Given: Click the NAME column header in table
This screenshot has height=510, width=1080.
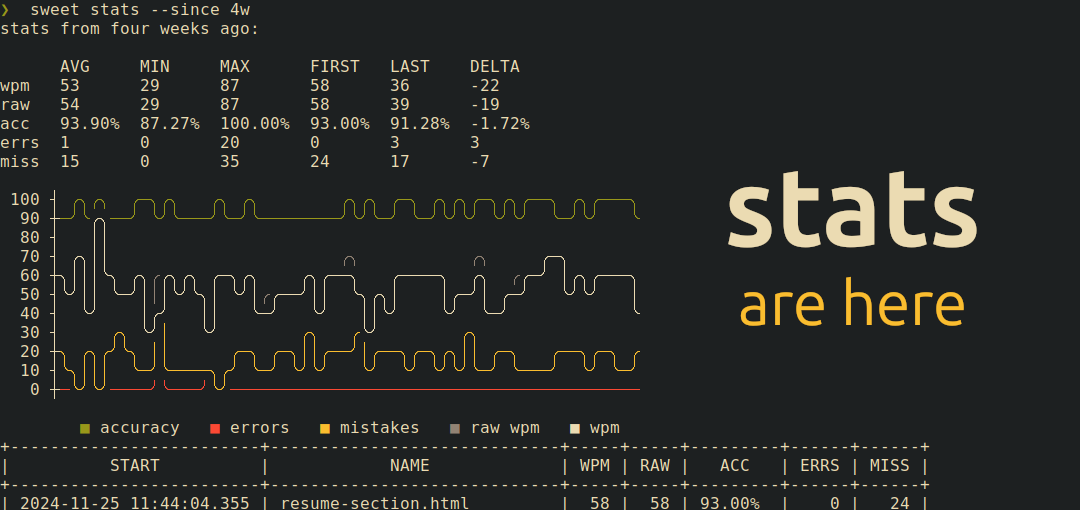Looking at the screenshot, I should (409, 465).
